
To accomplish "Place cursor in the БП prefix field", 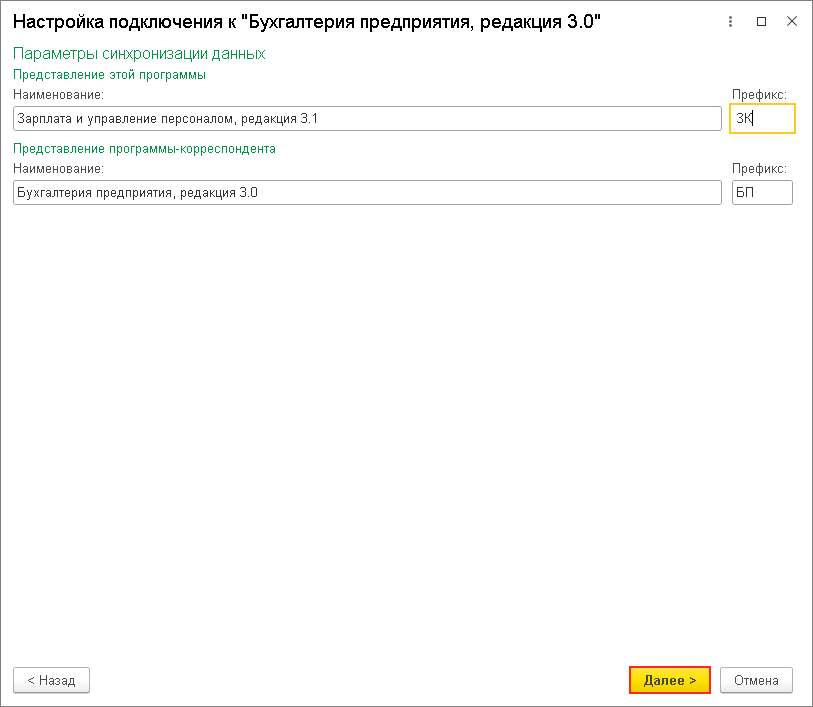I will [762, 192].
